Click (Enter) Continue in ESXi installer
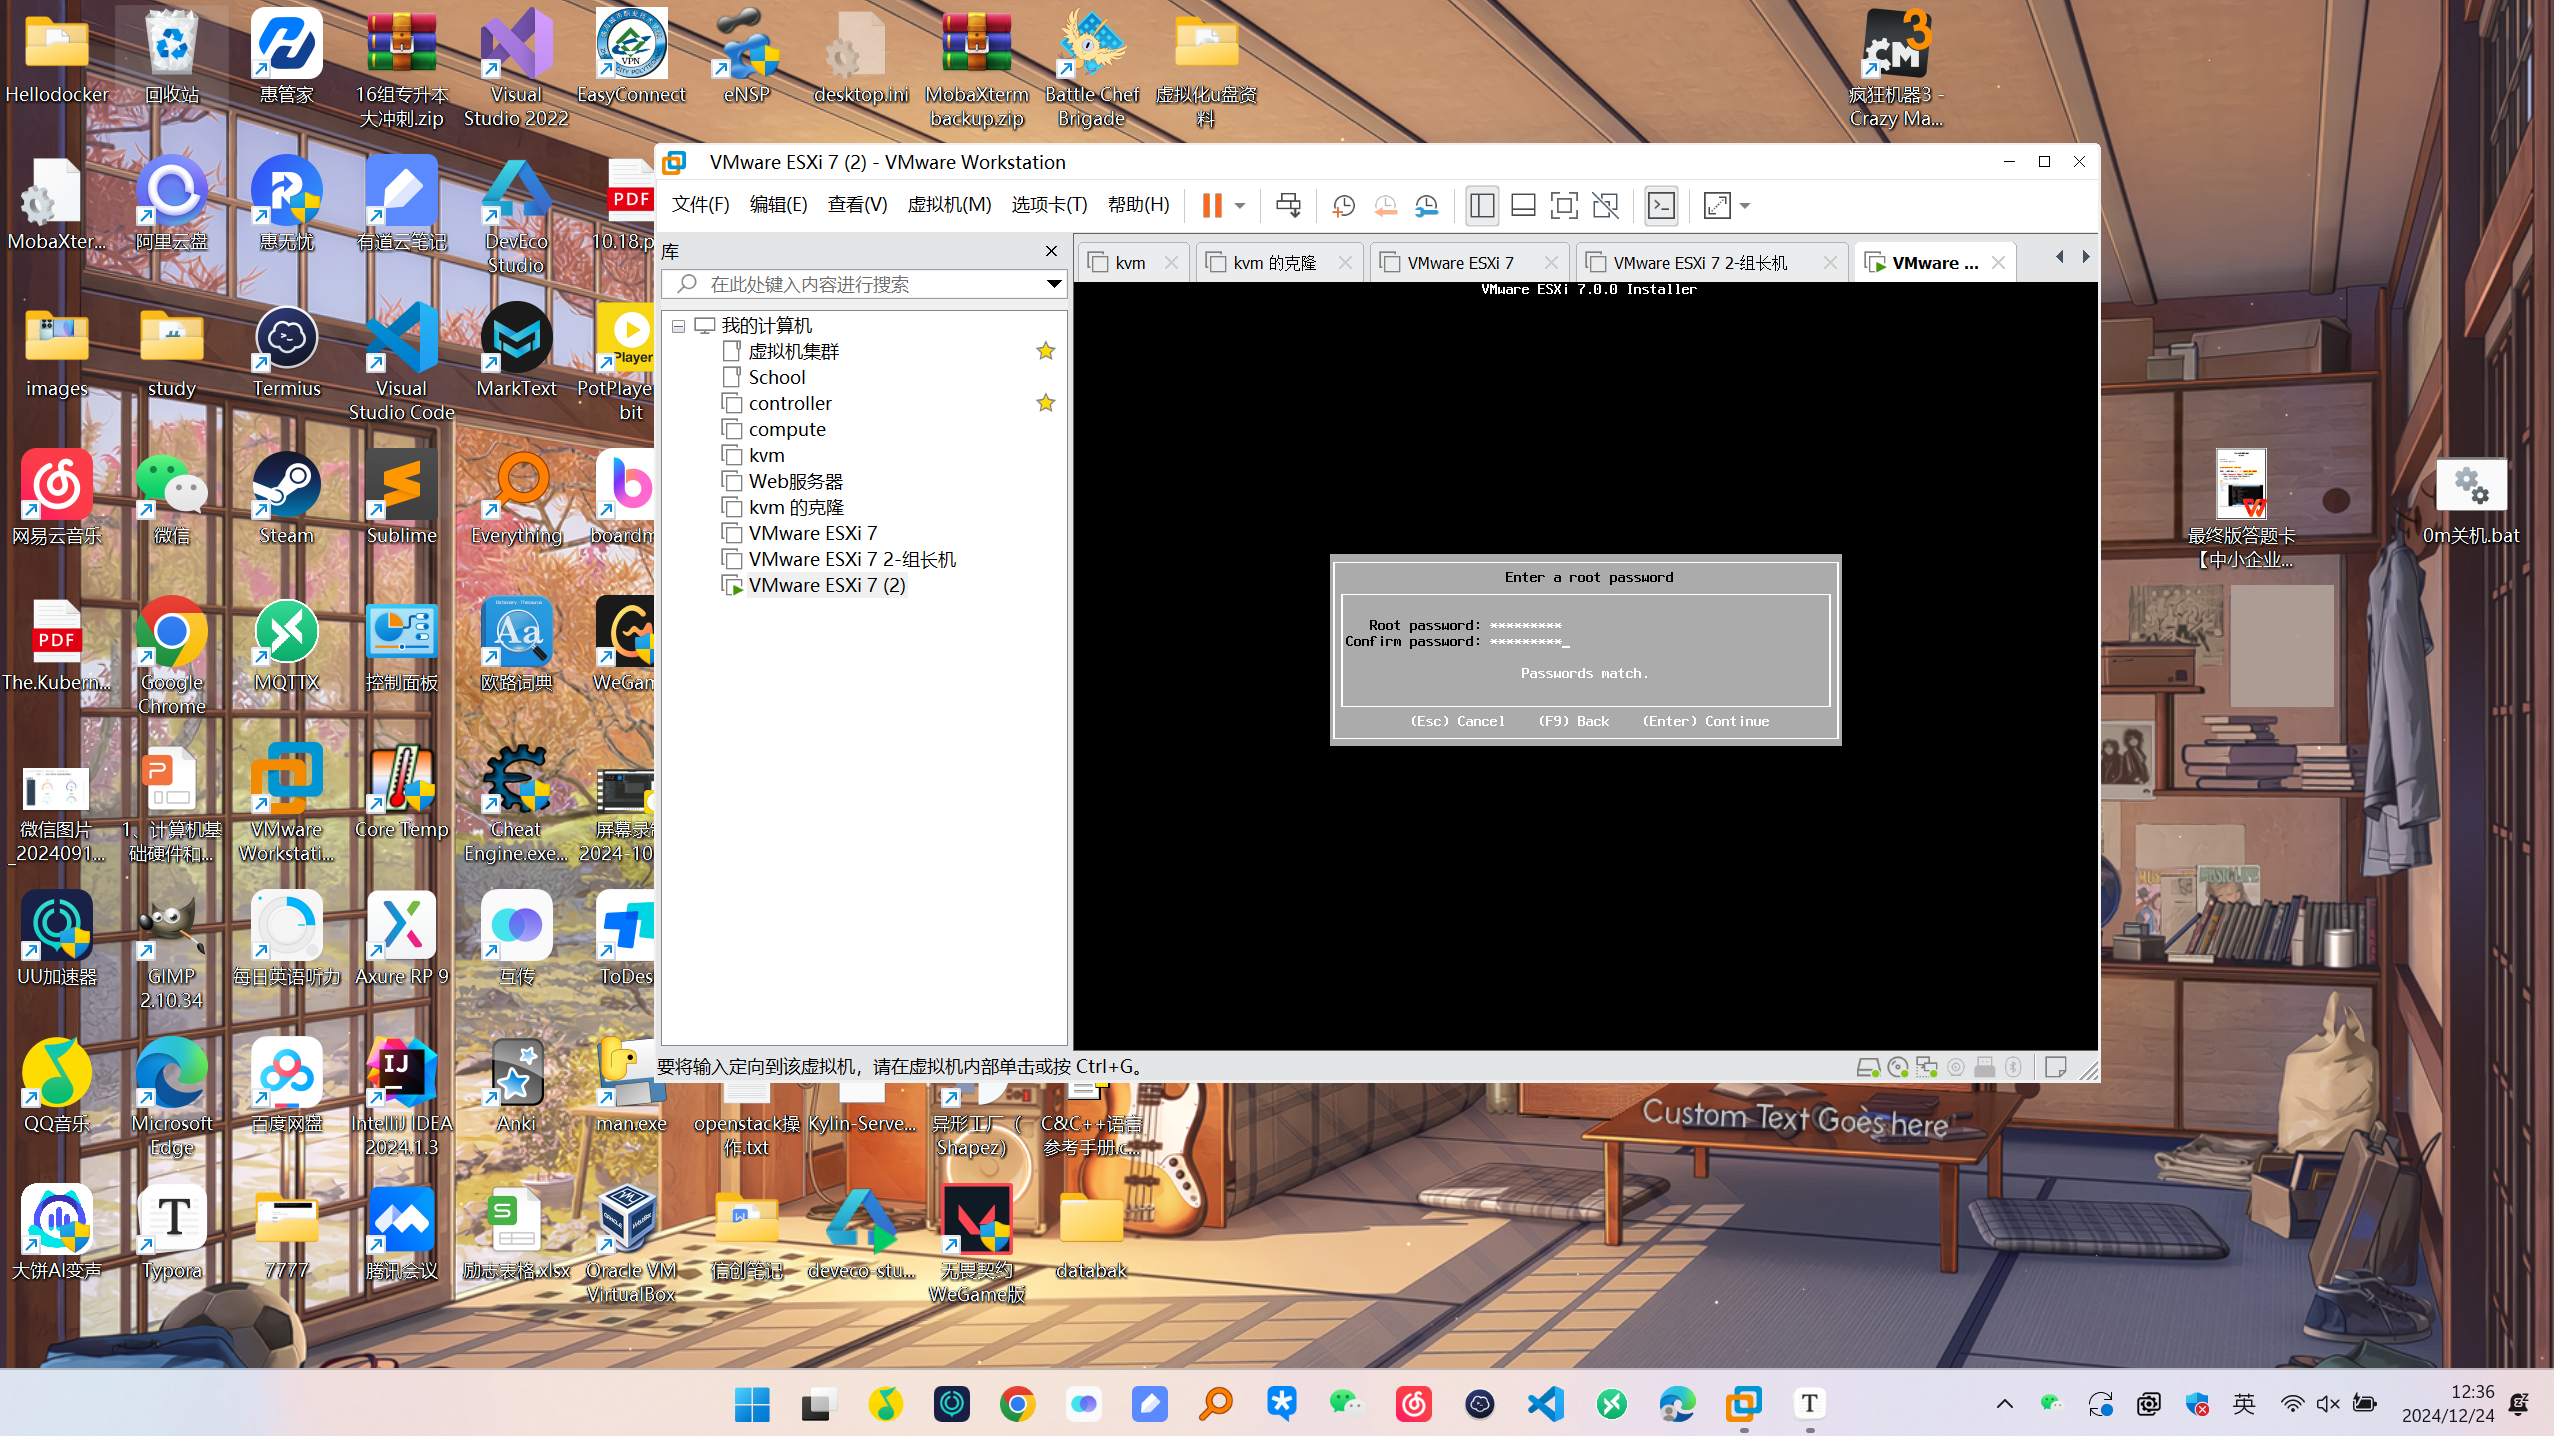Screen dimensions: 2554x1436 coord(1706,721)
